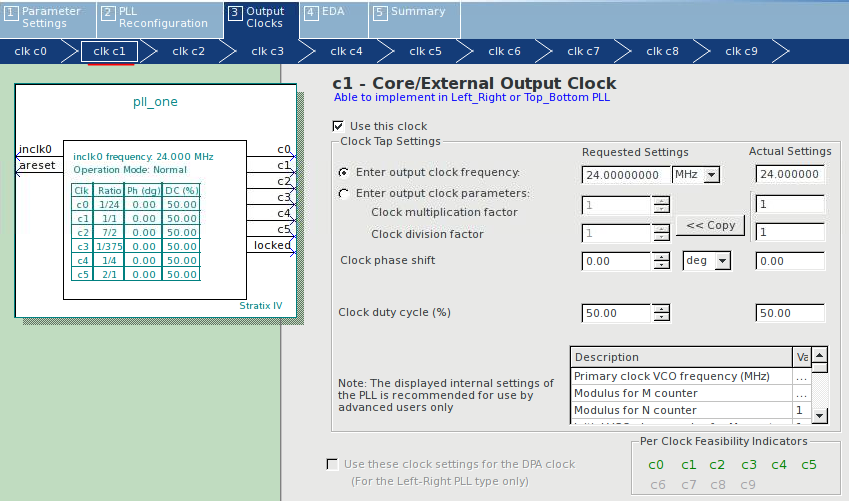Click the requested output frequency field
This screenshot has height=501, width=849.
(x=625, y=175)
